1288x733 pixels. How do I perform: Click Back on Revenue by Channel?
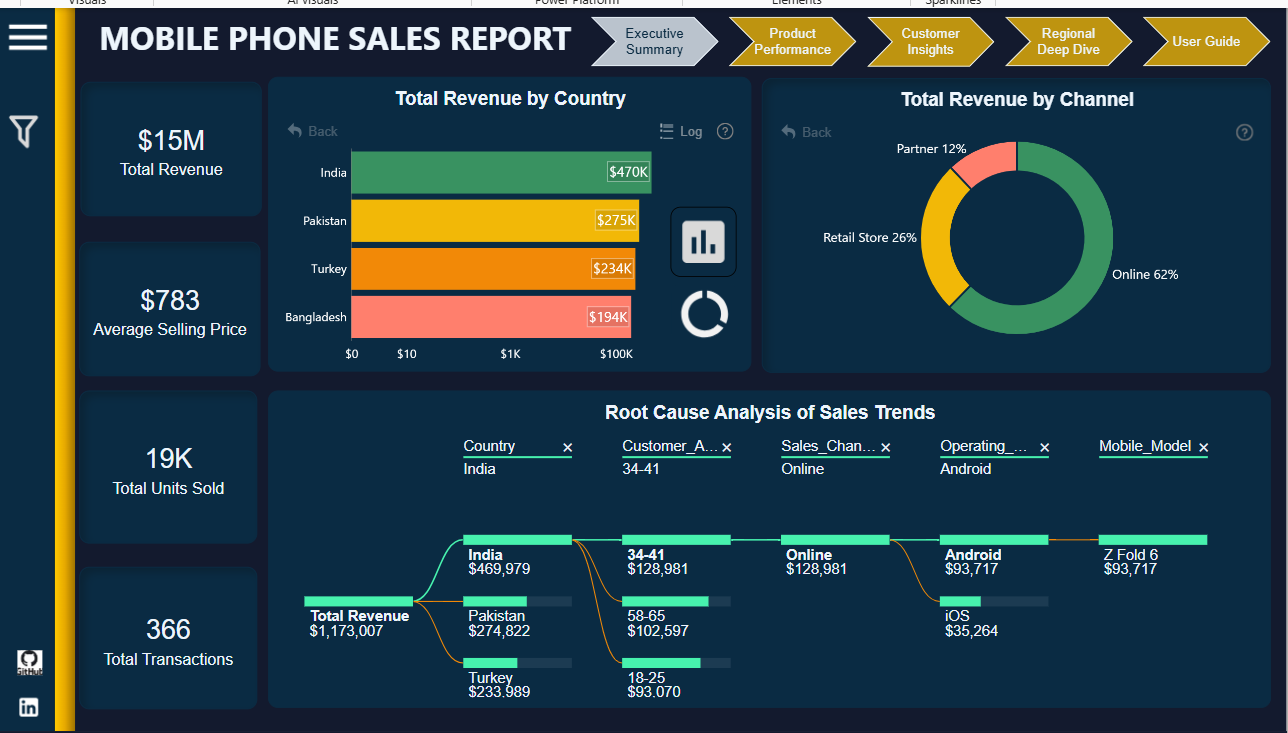tap(806, 132)
